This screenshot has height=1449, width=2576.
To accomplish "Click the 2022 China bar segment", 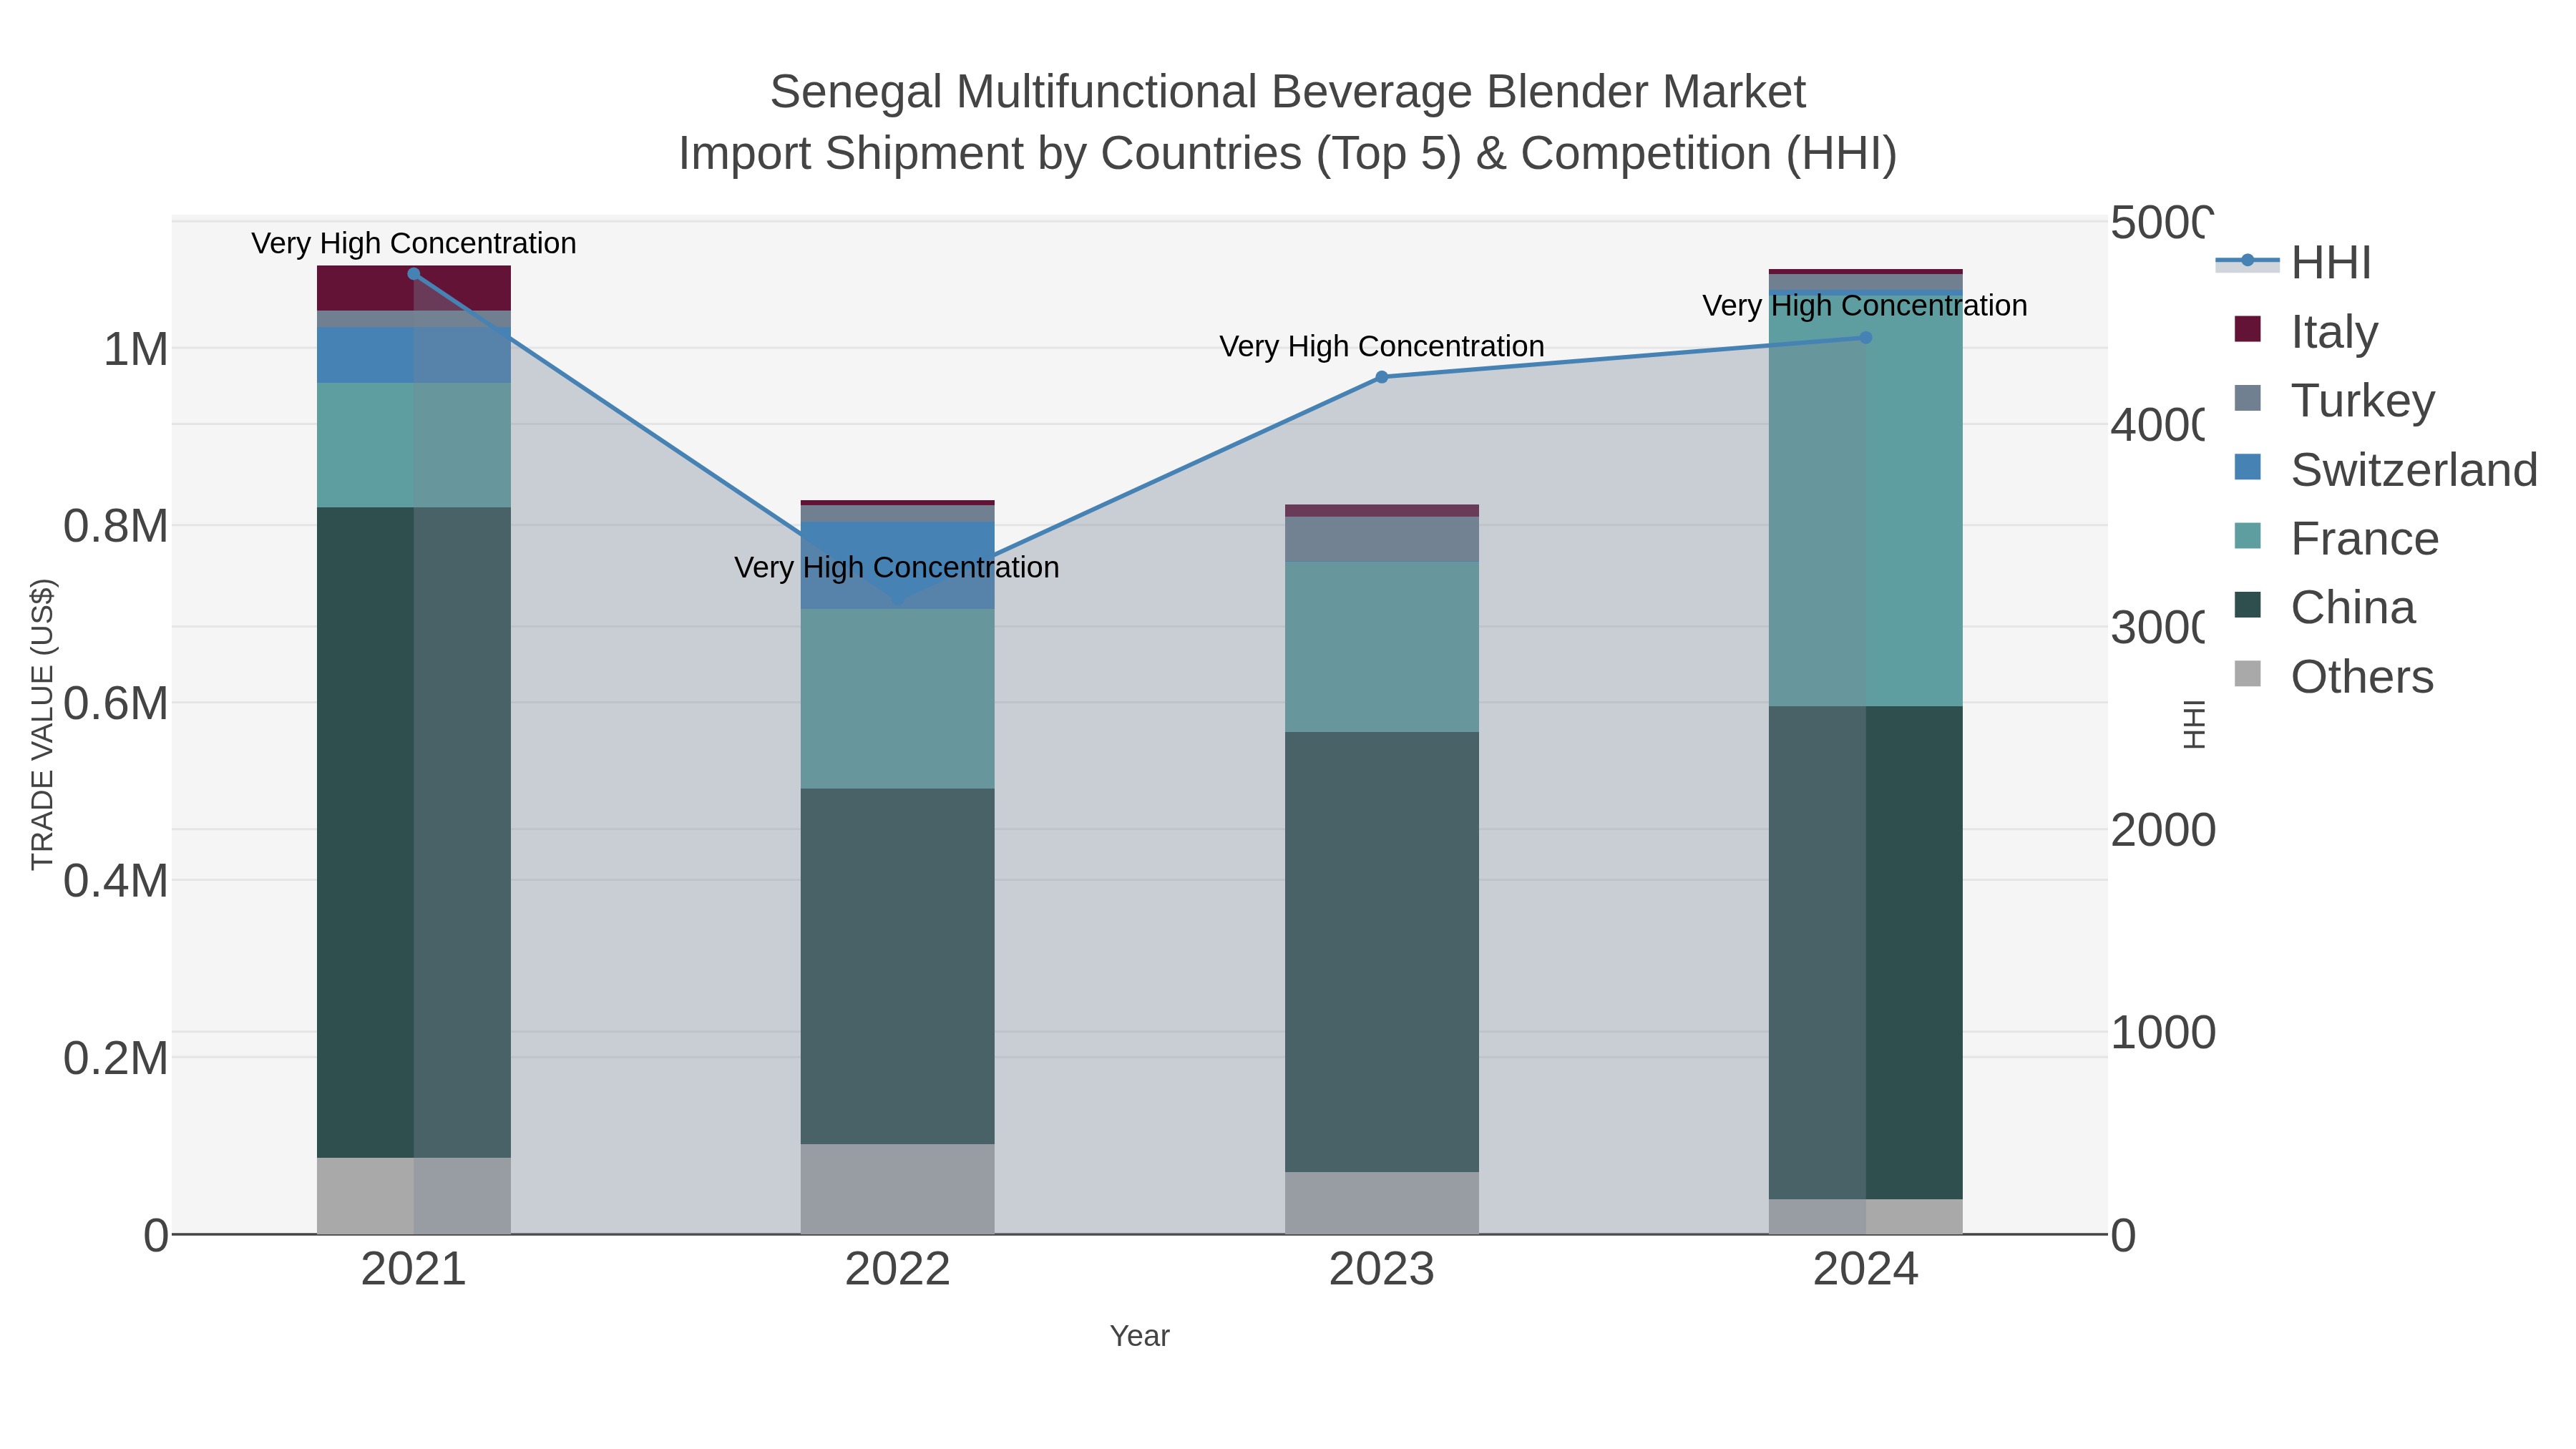I will (x=898, y=966).
